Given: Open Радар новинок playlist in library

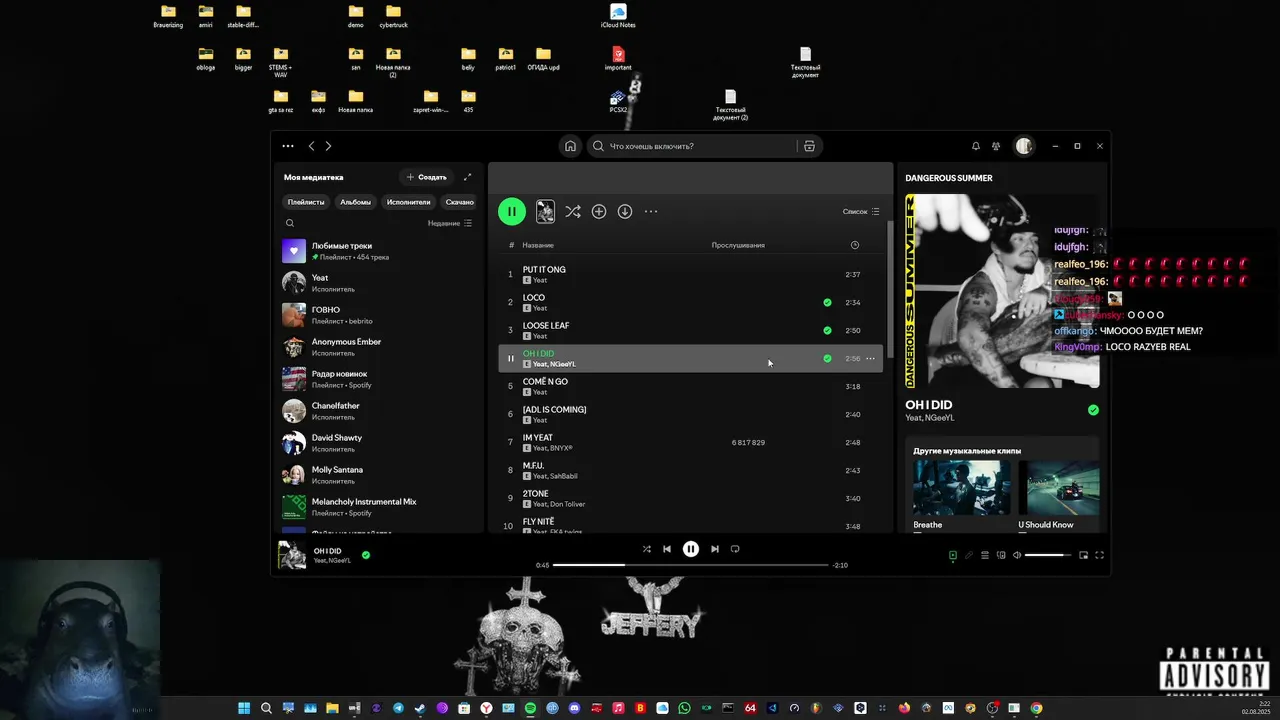Looking at the screenshot, I should (x=380, y=379).
